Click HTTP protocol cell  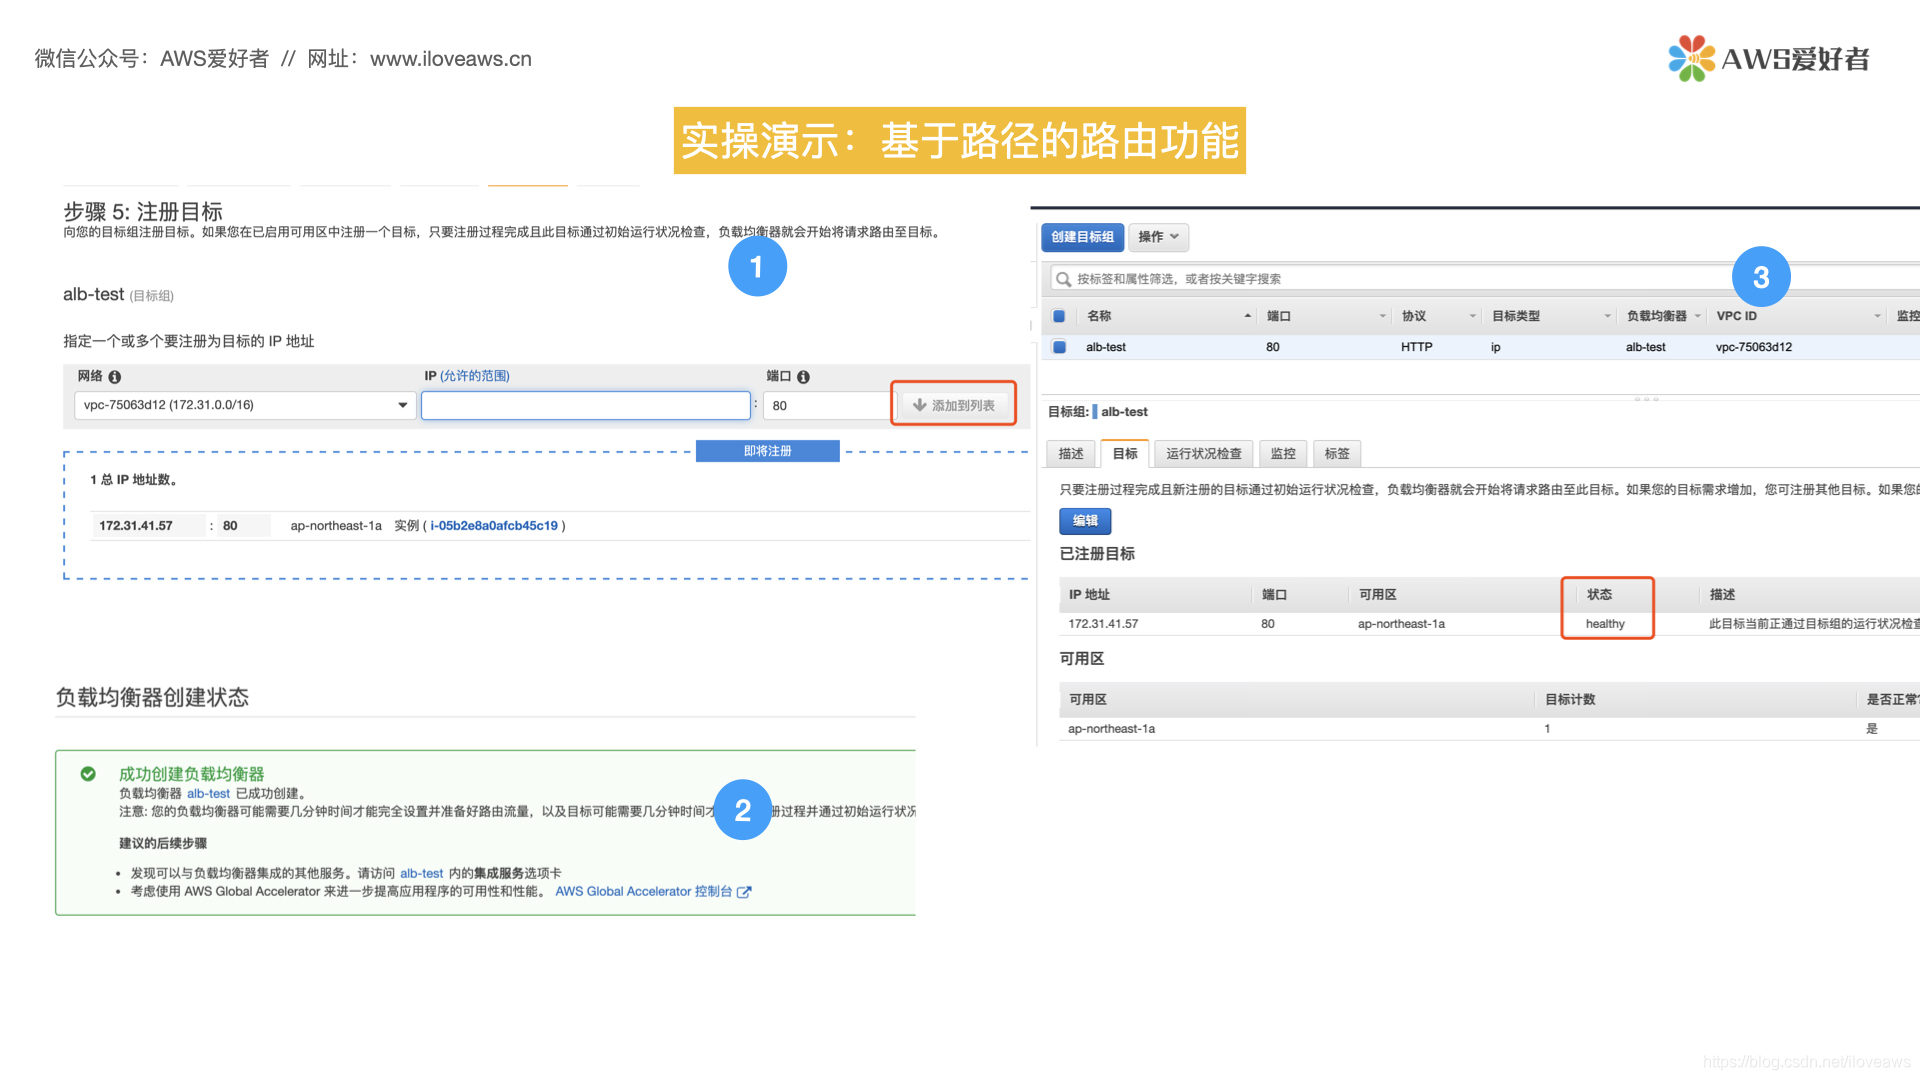pyautogui.click(x=1416, y=348)
